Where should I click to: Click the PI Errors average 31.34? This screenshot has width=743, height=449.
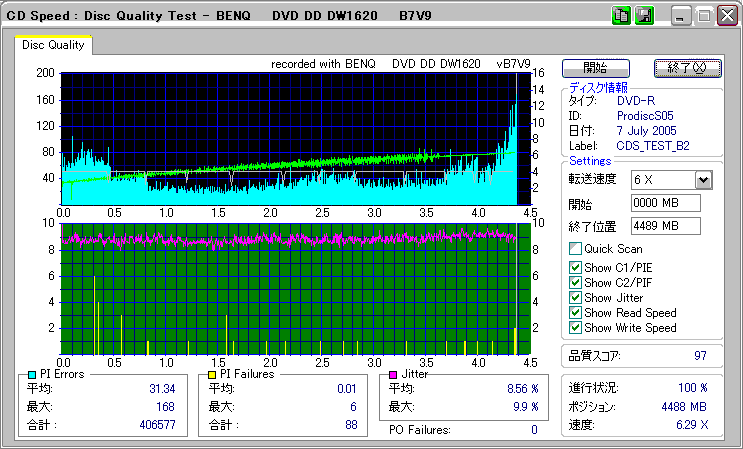tap(162, 389)
